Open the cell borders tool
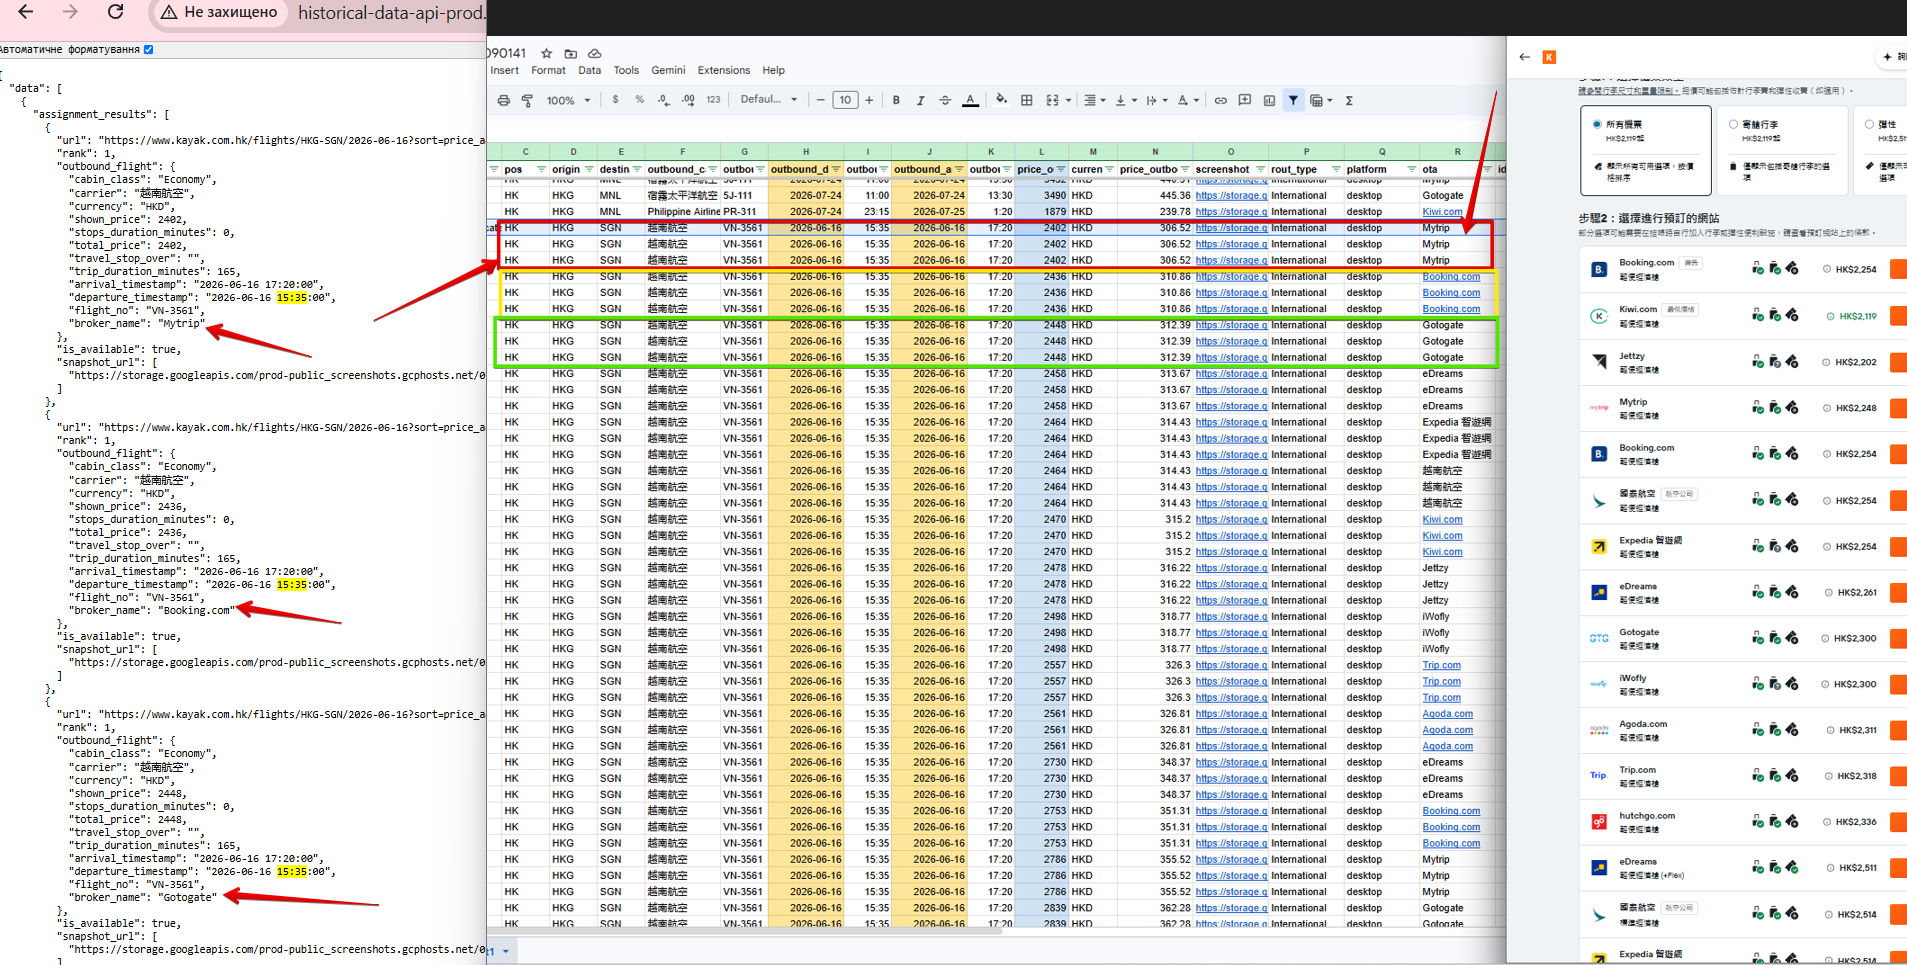 click(x=1026, y=100)
